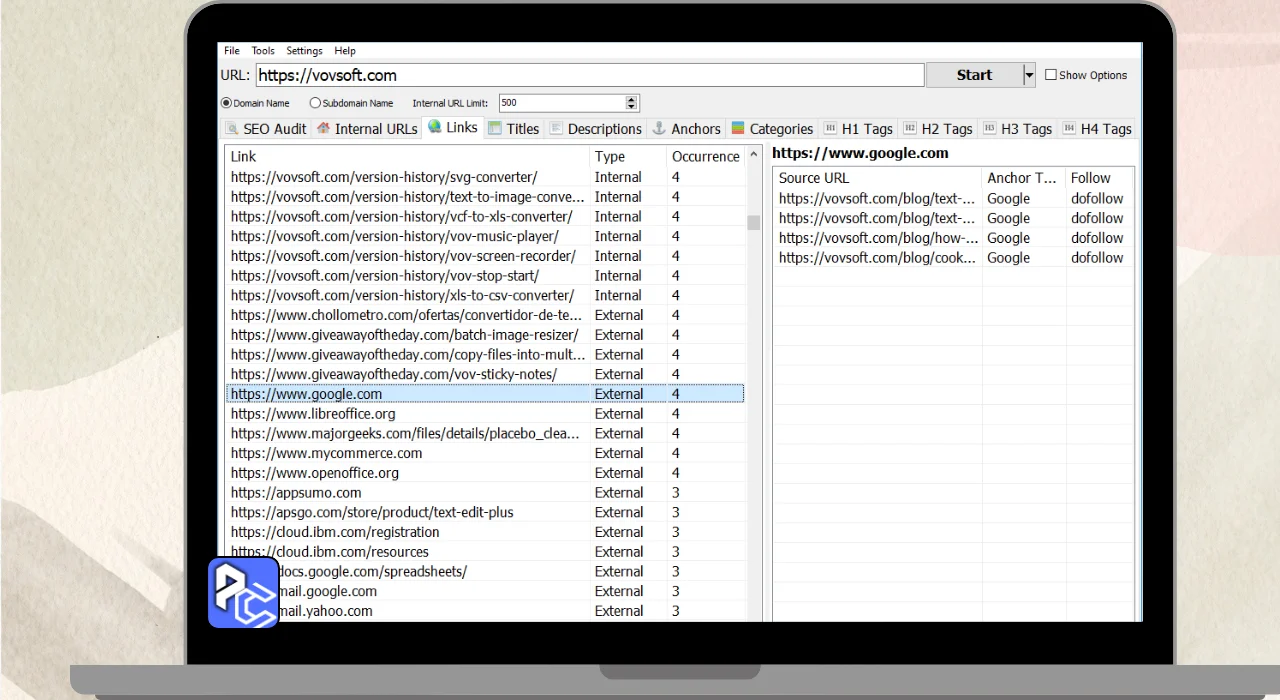The image size is (1280, 700).
Task: Enable the Show Options checkbox
Action: (1051, 75)
